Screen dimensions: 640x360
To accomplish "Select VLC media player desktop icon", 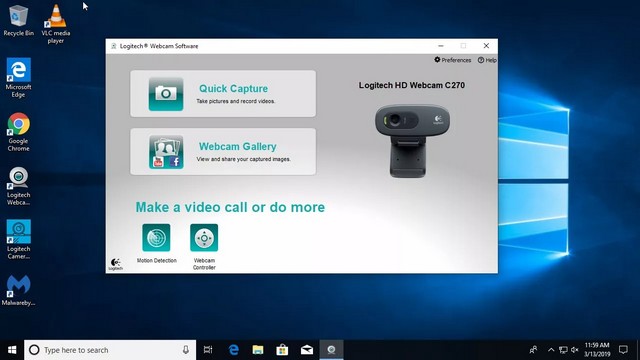I will [56, 24].
